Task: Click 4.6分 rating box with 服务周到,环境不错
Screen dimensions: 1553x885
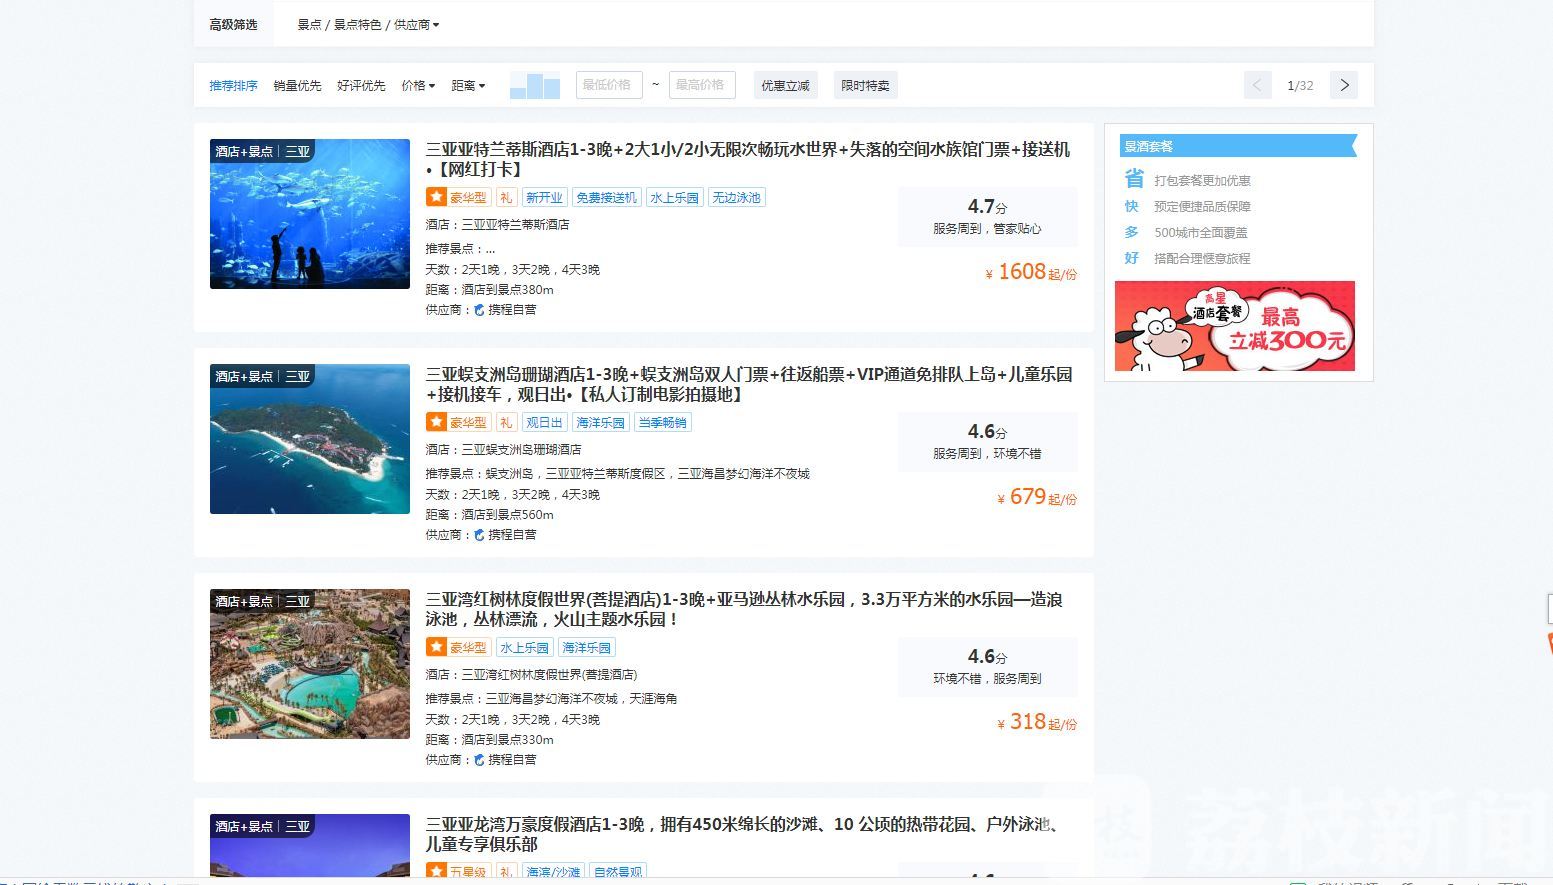Action: coord(987,441)
